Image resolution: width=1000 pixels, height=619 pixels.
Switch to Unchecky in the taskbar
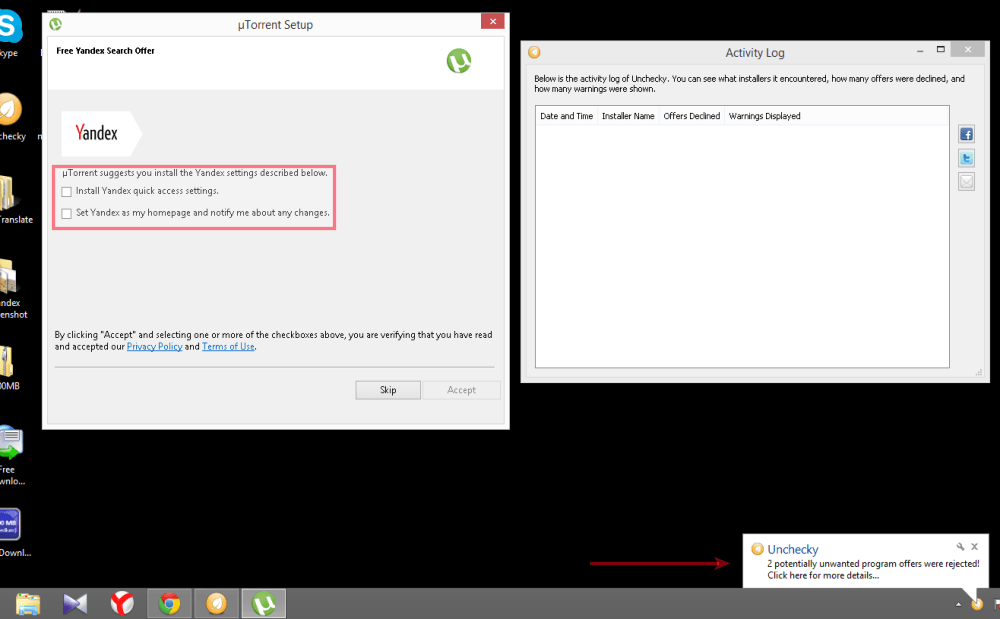(x=216, y=603)
